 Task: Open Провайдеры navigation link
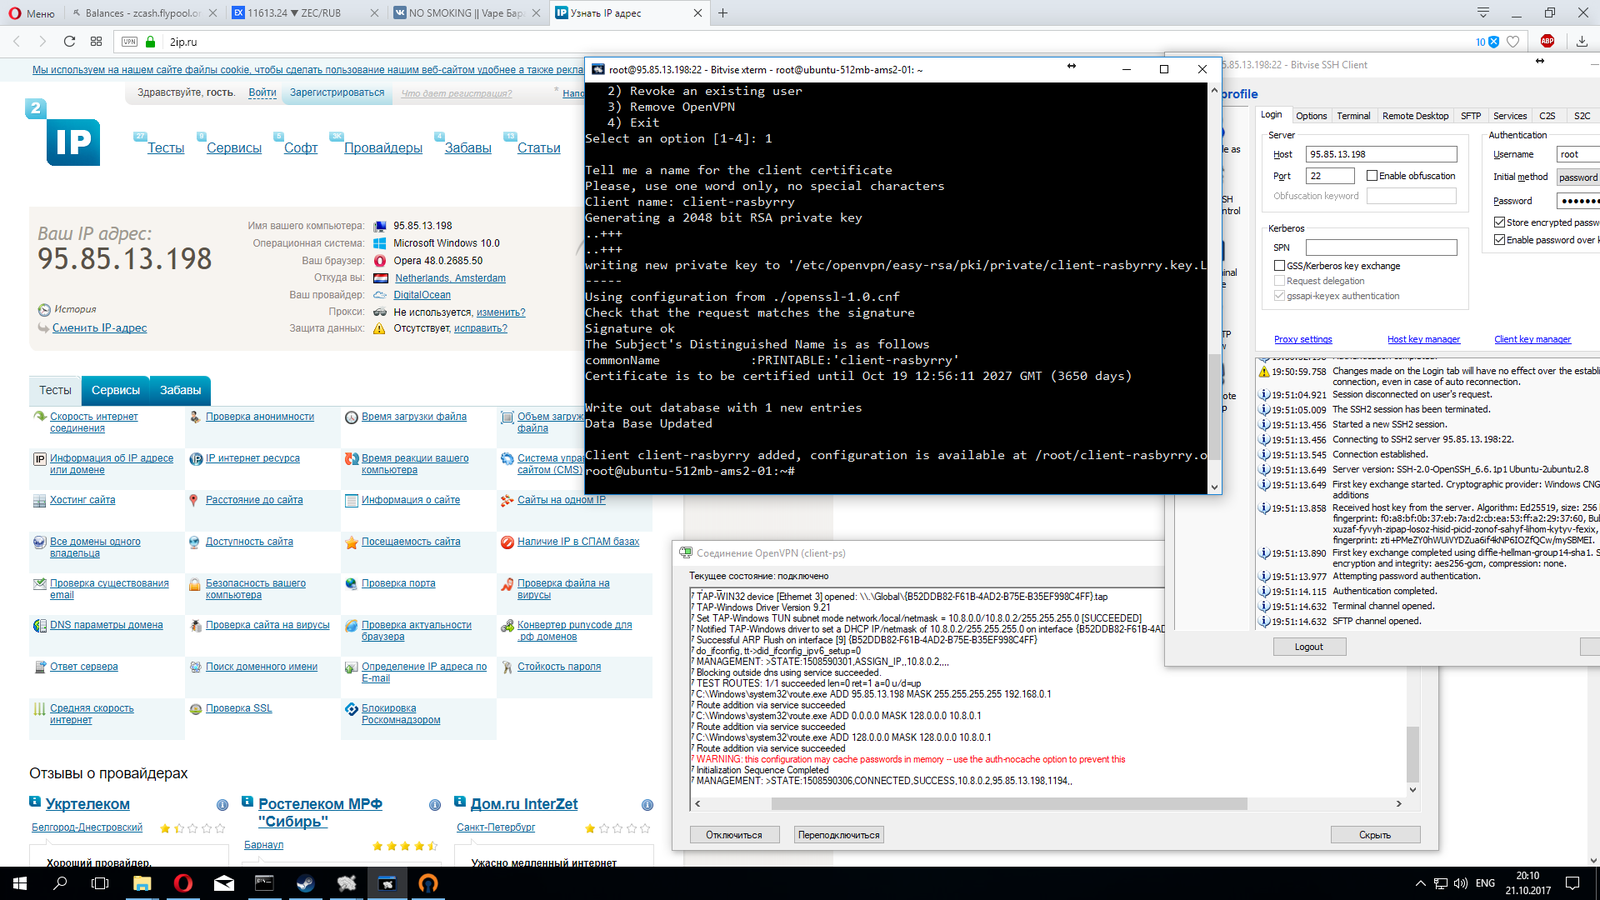point(383,148)
